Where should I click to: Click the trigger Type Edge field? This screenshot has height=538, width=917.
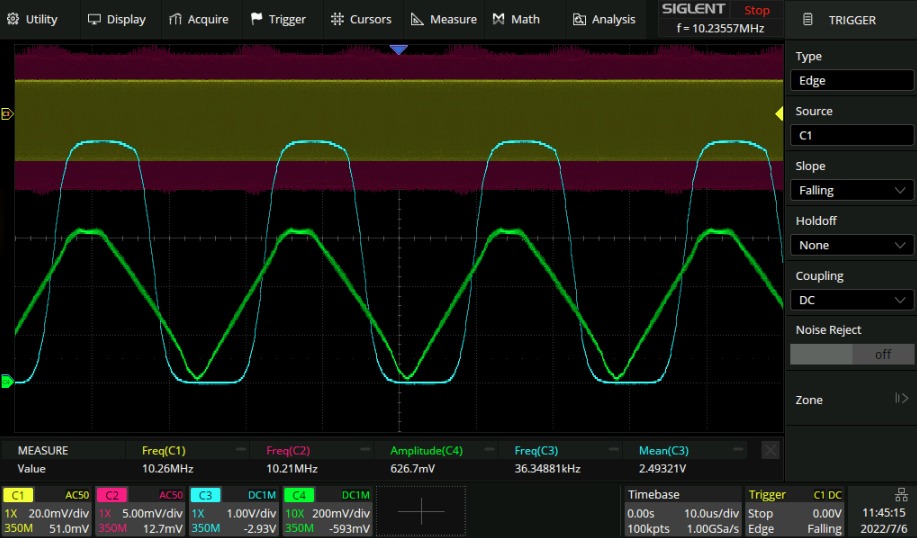click(x=852, y=81)
